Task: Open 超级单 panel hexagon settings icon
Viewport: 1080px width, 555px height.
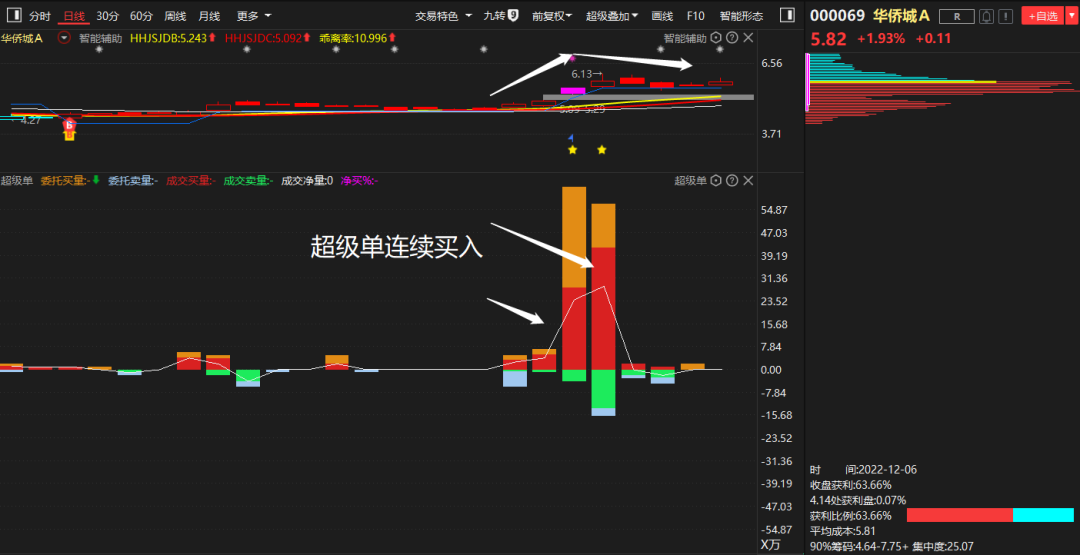Action: (x=716, y=180)
